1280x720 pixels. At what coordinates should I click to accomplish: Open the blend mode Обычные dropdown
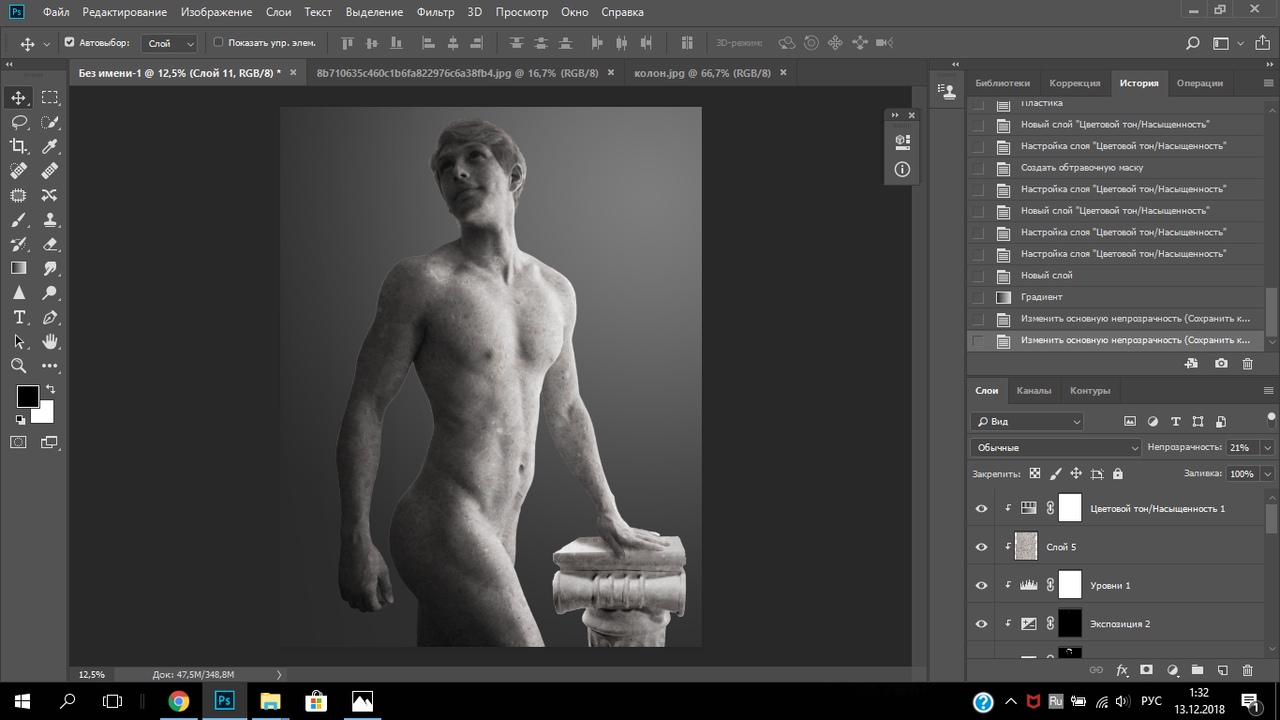pyautogui.click(x=1055, y=448)
